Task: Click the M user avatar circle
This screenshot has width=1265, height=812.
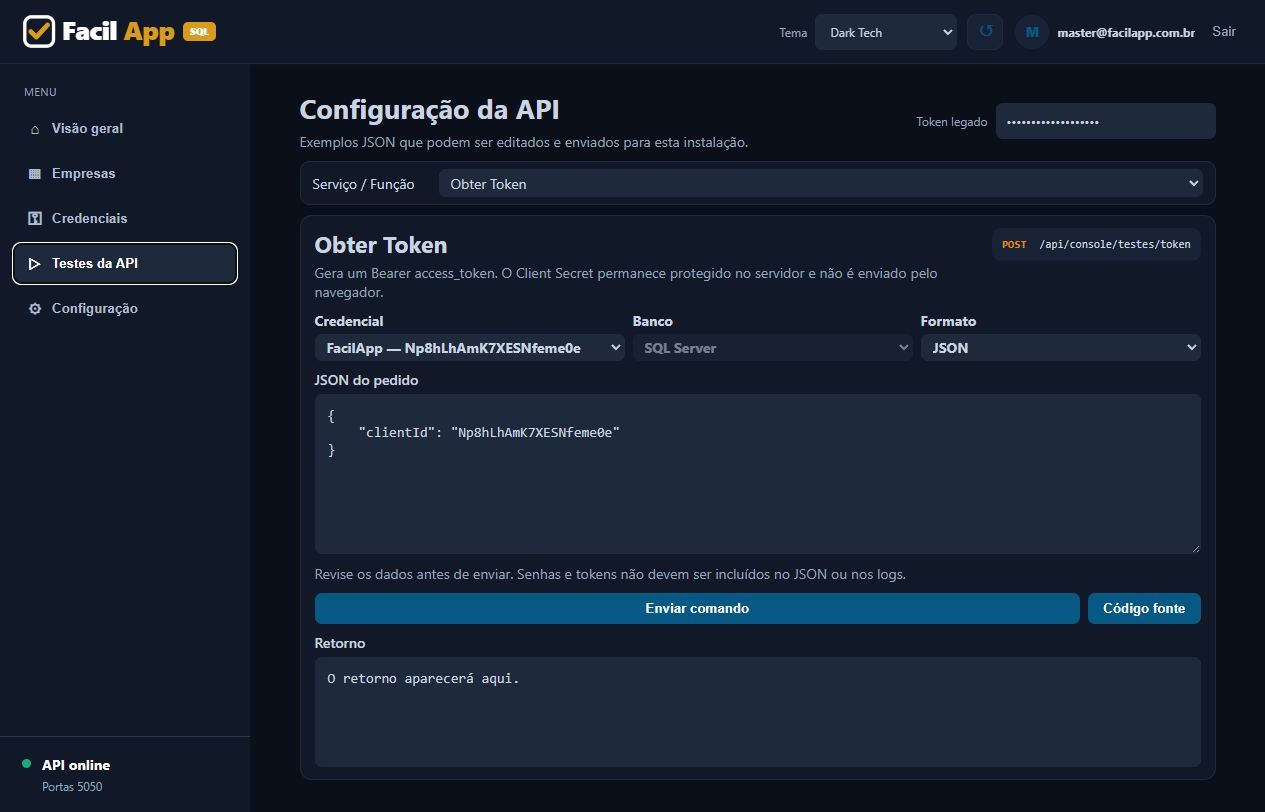Action: pyautogui.click(x=1032, y=32)
